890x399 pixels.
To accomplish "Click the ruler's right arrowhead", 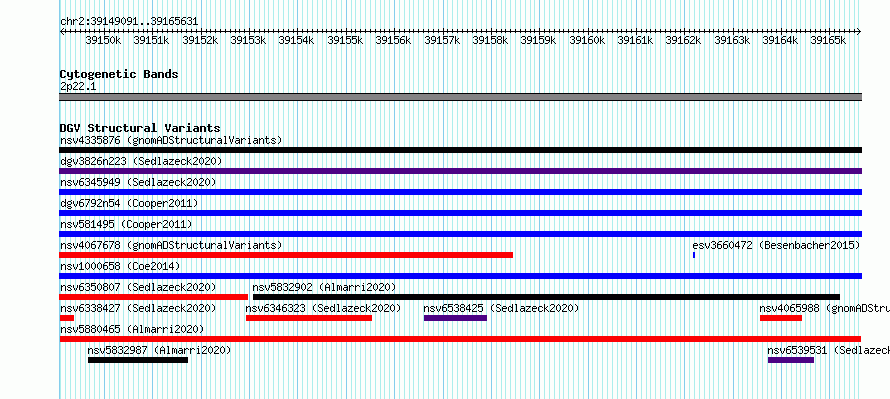I will click(858, 32).
